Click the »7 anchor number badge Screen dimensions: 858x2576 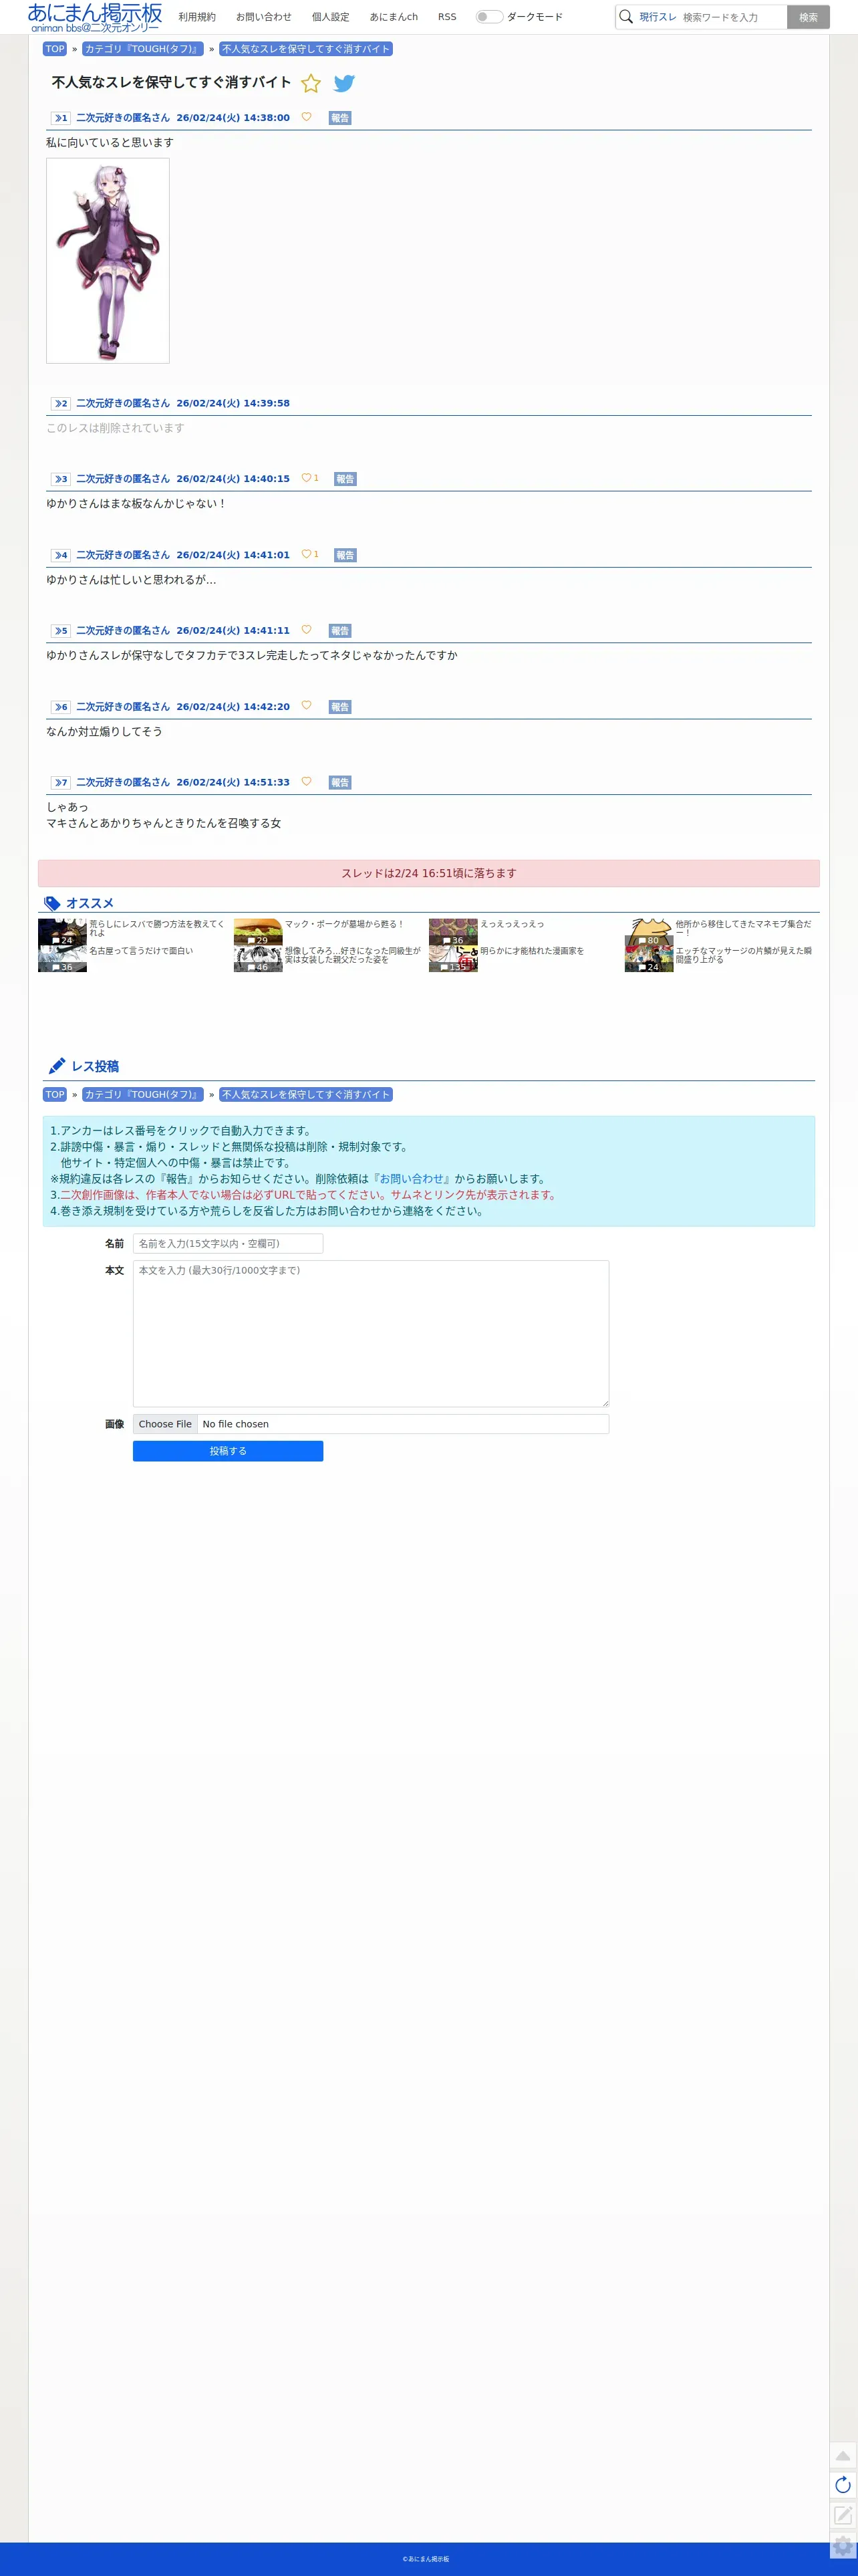61,783
